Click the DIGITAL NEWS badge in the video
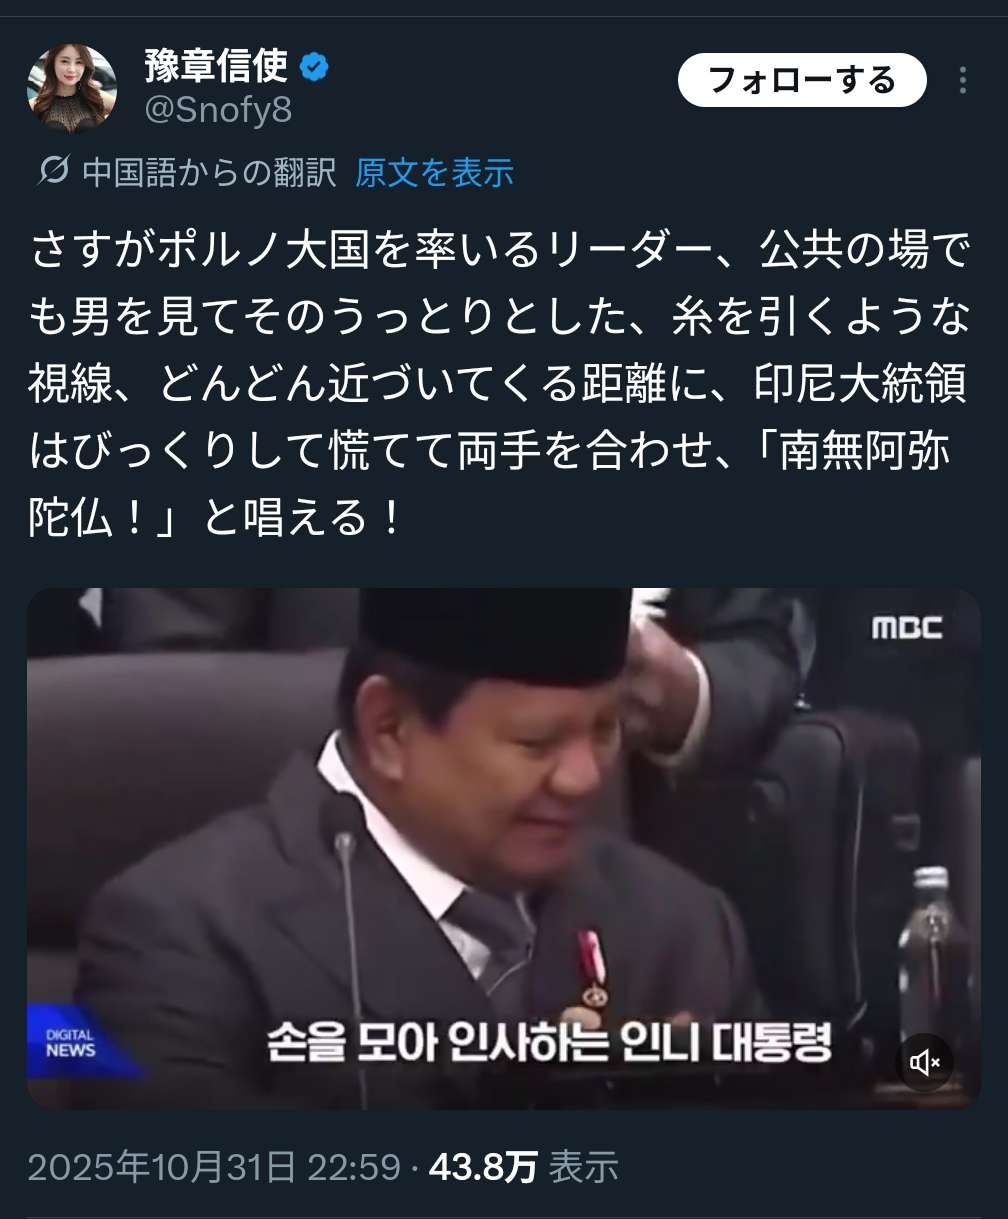Screen dimensions: 1008x1219 [x=72, y=1042]
